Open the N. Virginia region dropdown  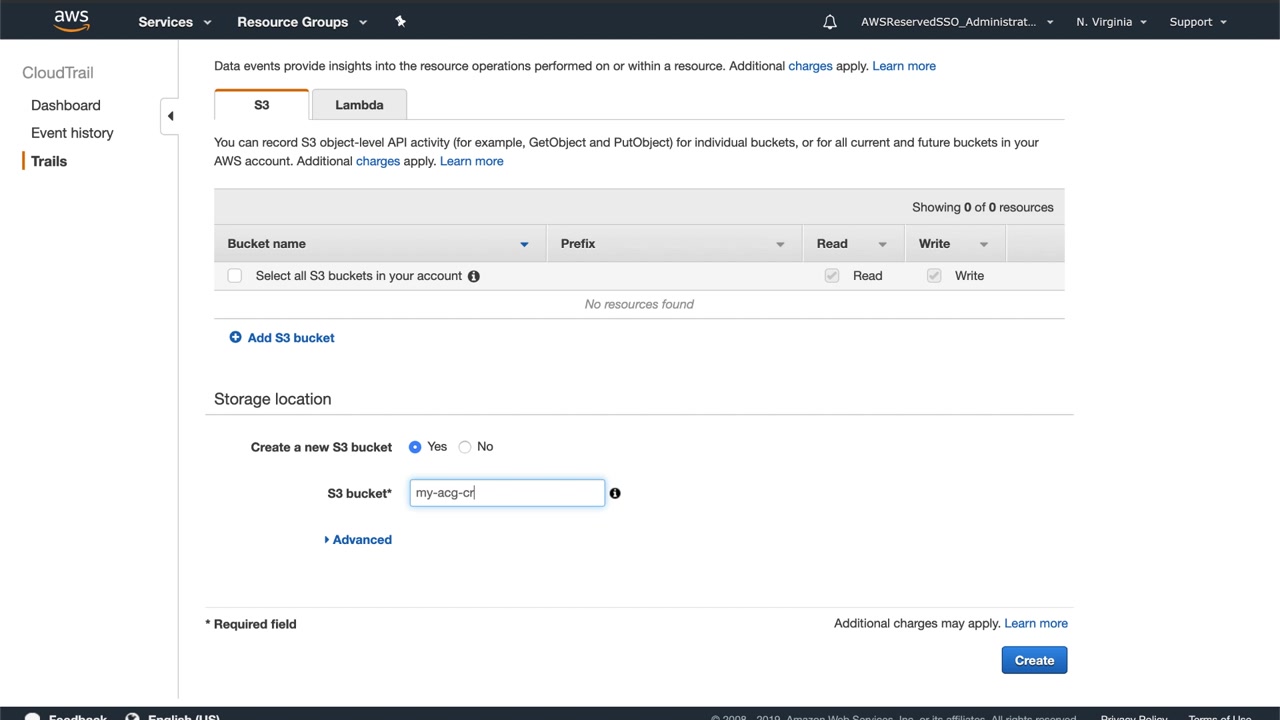1110,22
